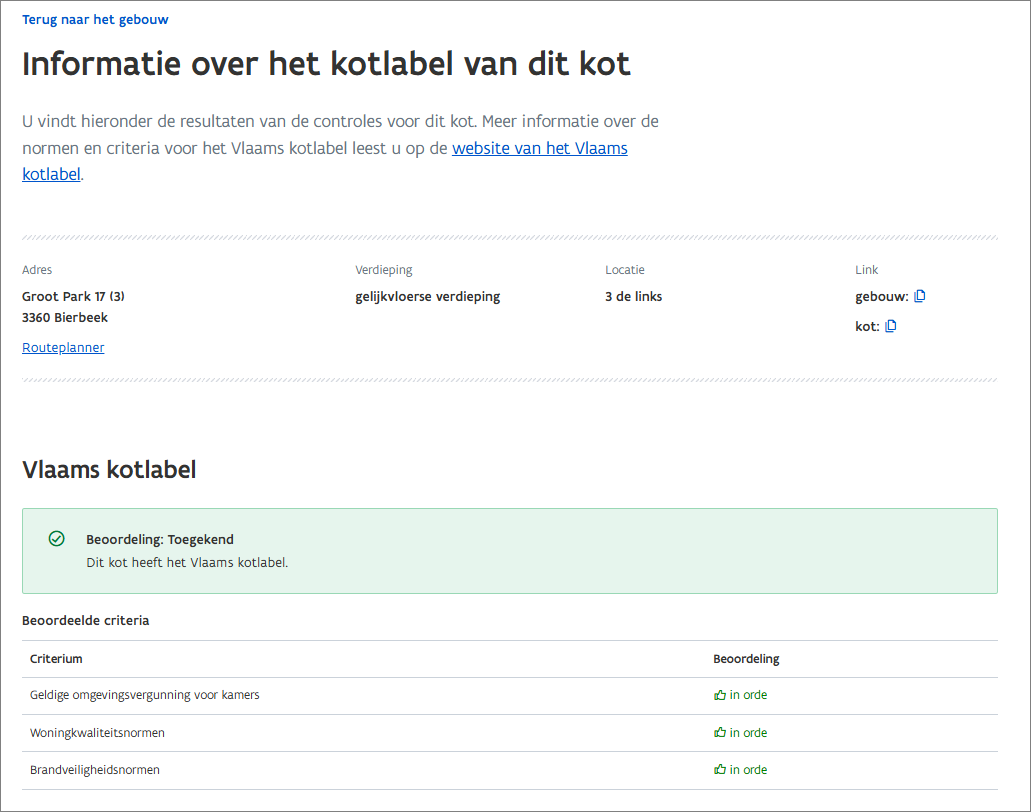The image size is (1031, 812).
Task: Click thumbs-up icon for Geldige omgevingsvergunning
Action: click(719, 695)
